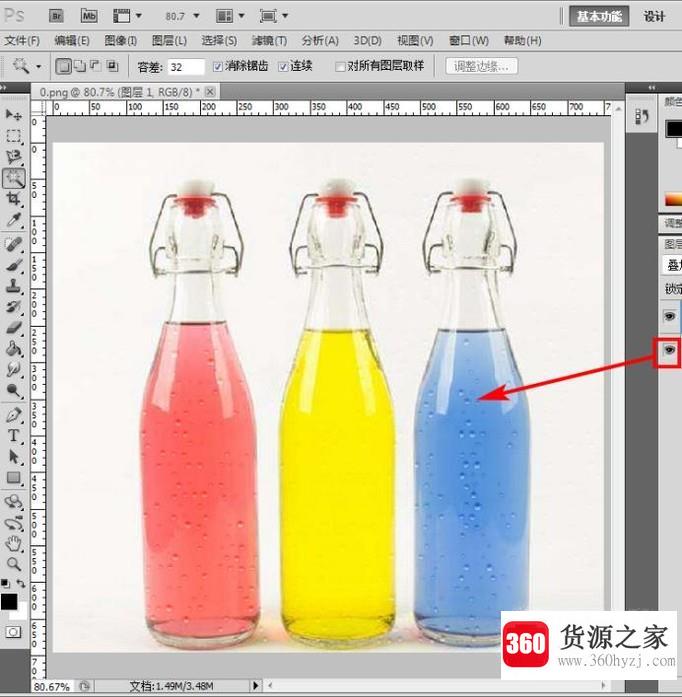Open the 帮助(H) menu
The image size is (682, 697).
(523, 41)
